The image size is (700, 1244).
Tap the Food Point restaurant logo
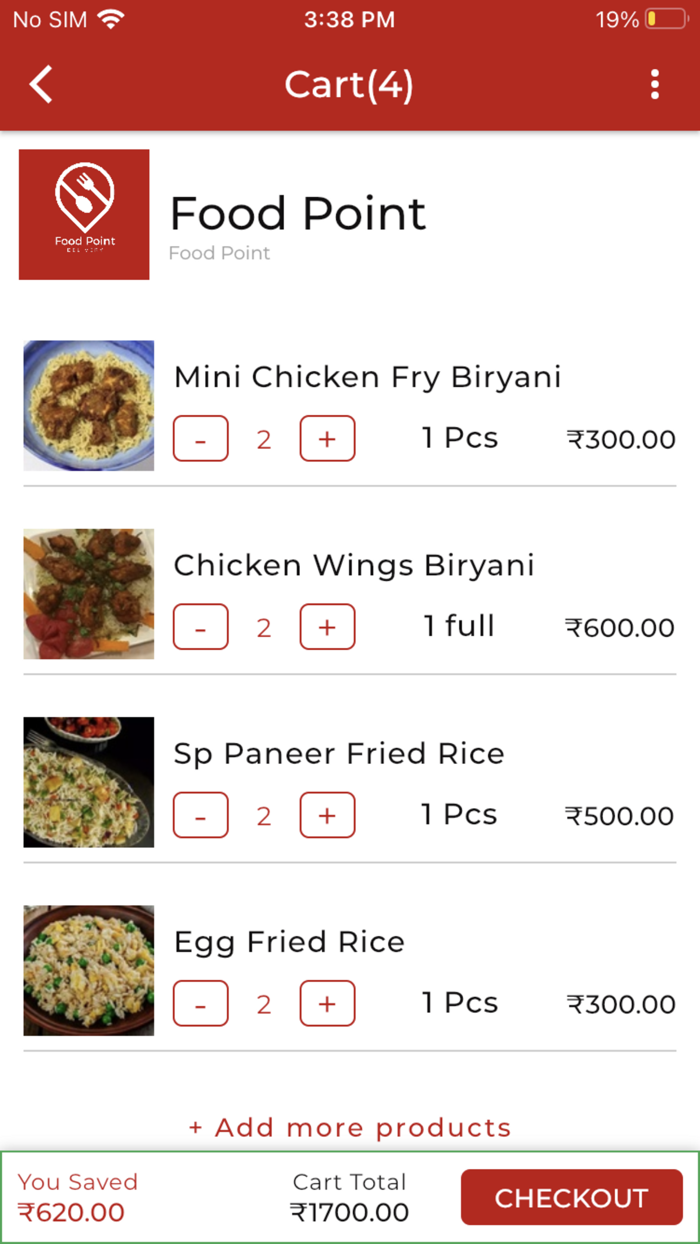(83, 214)
